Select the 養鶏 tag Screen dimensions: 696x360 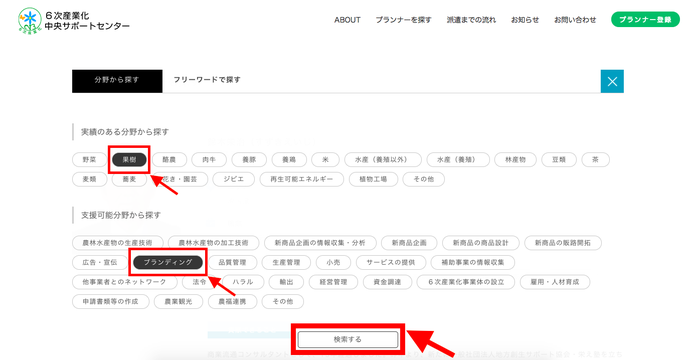(289, 159)
